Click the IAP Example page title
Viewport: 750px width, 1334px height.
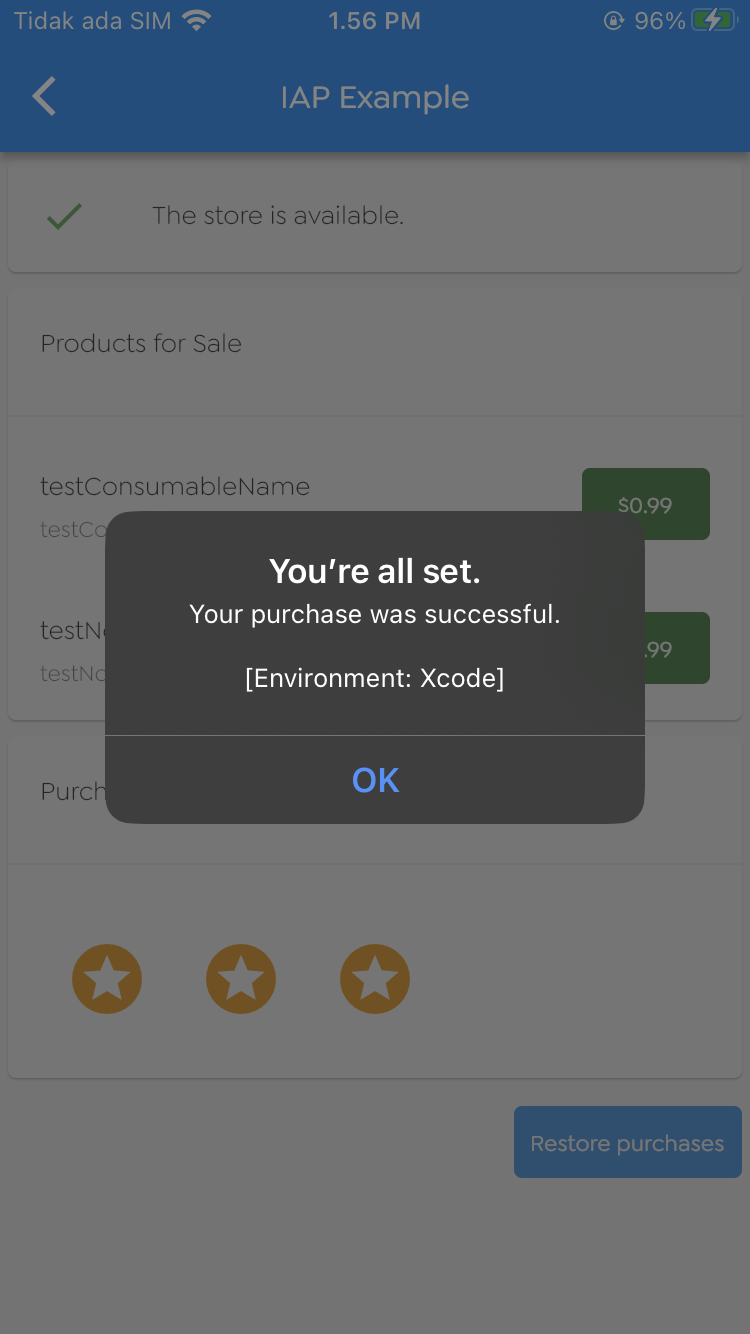click(x=375, y=97)
